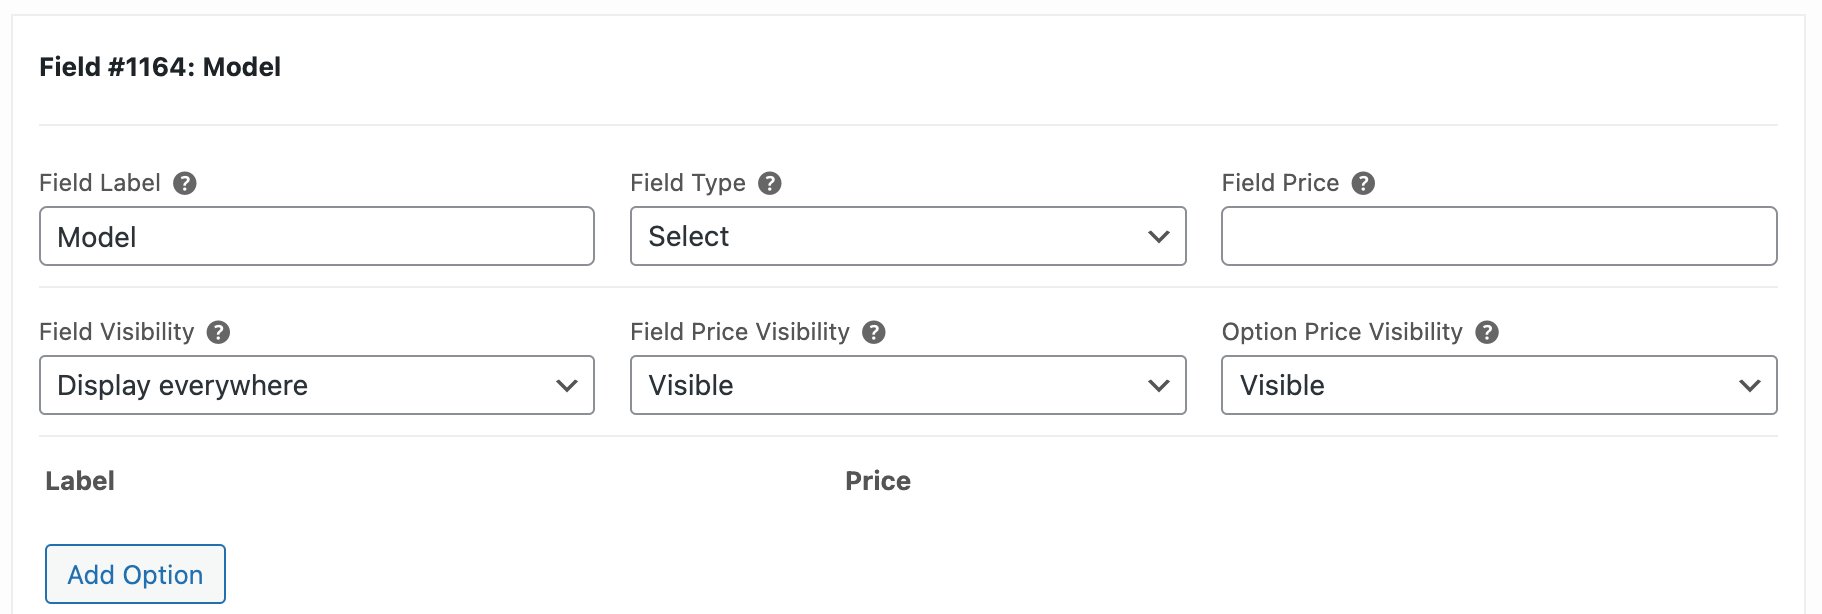Open the Field Price Visibility help tip
The height and width of the screenshot is (614, 1822).
coord(874,332)
